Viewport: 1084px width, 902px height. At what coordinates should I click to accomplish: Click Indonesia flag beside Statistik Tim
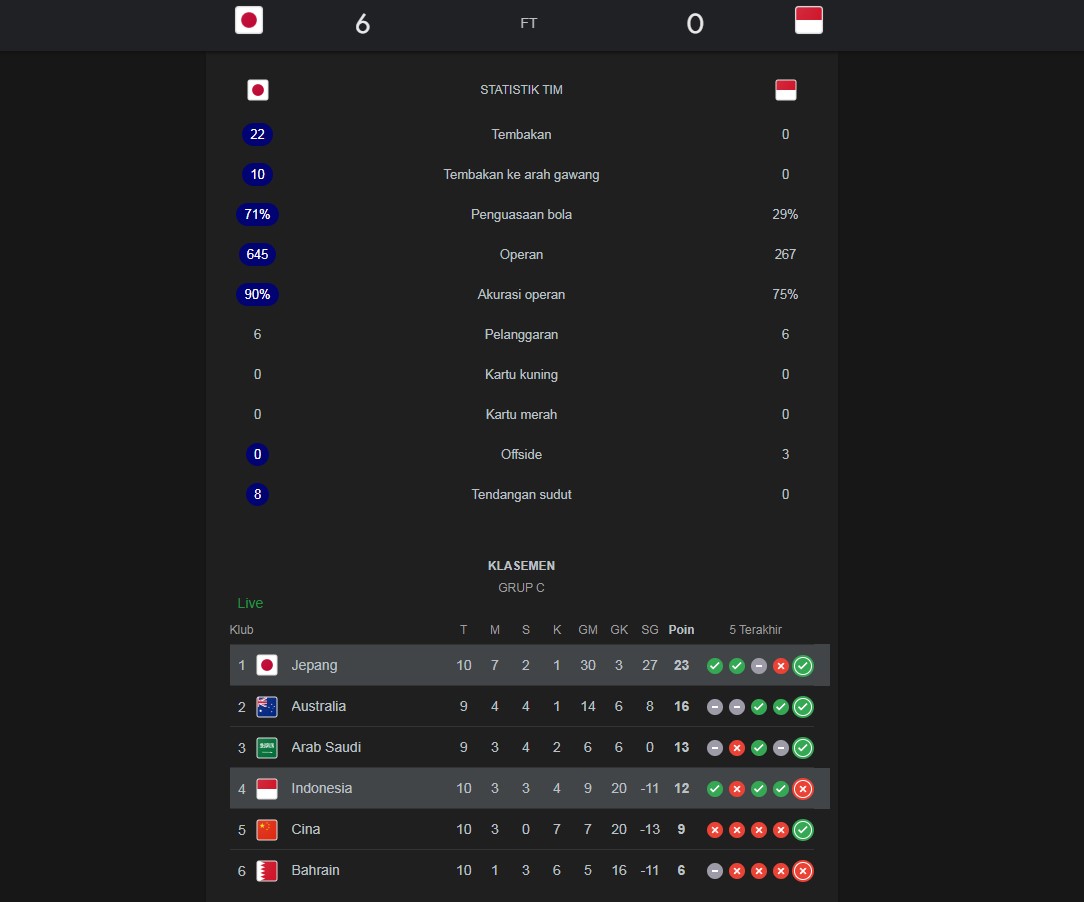click(785, 90)
